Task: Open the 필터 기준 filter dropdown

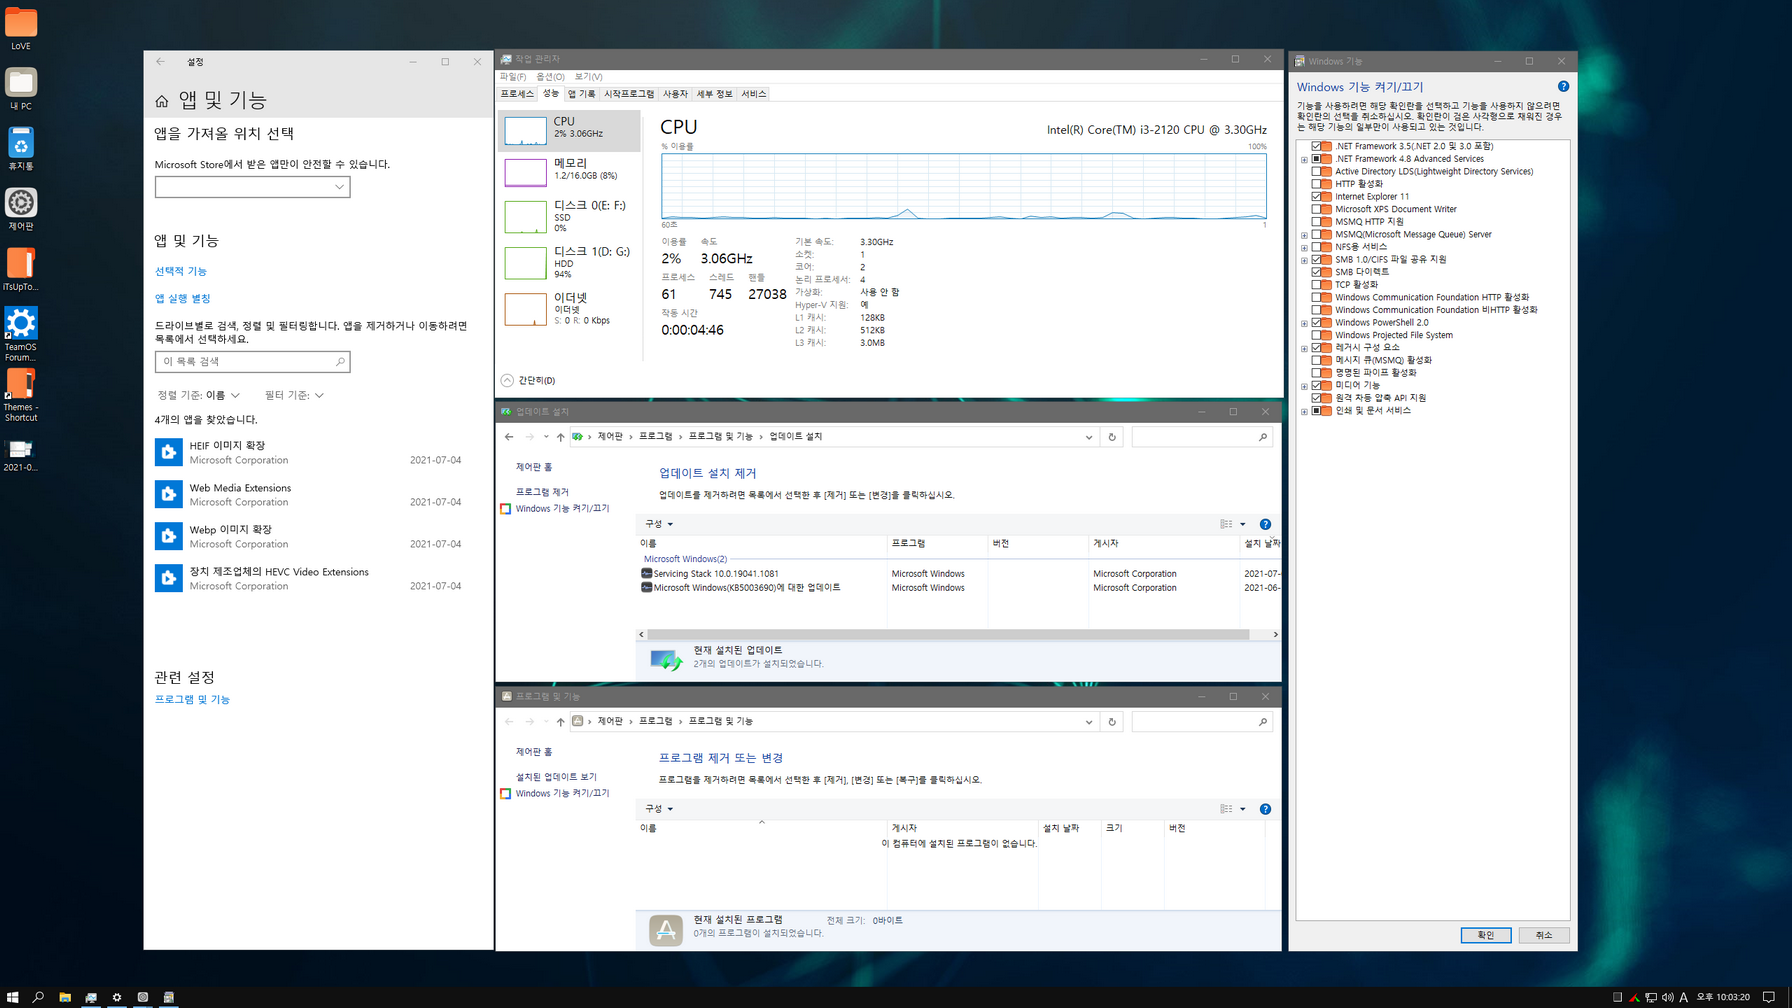Action: (x=294, y=395)
